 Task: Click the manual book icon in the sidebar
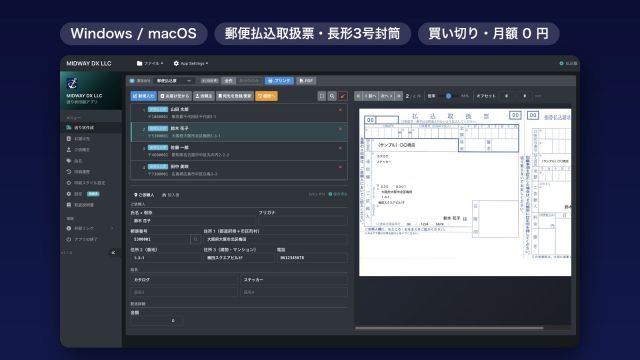pyautogui.click(x=69, y=205)
